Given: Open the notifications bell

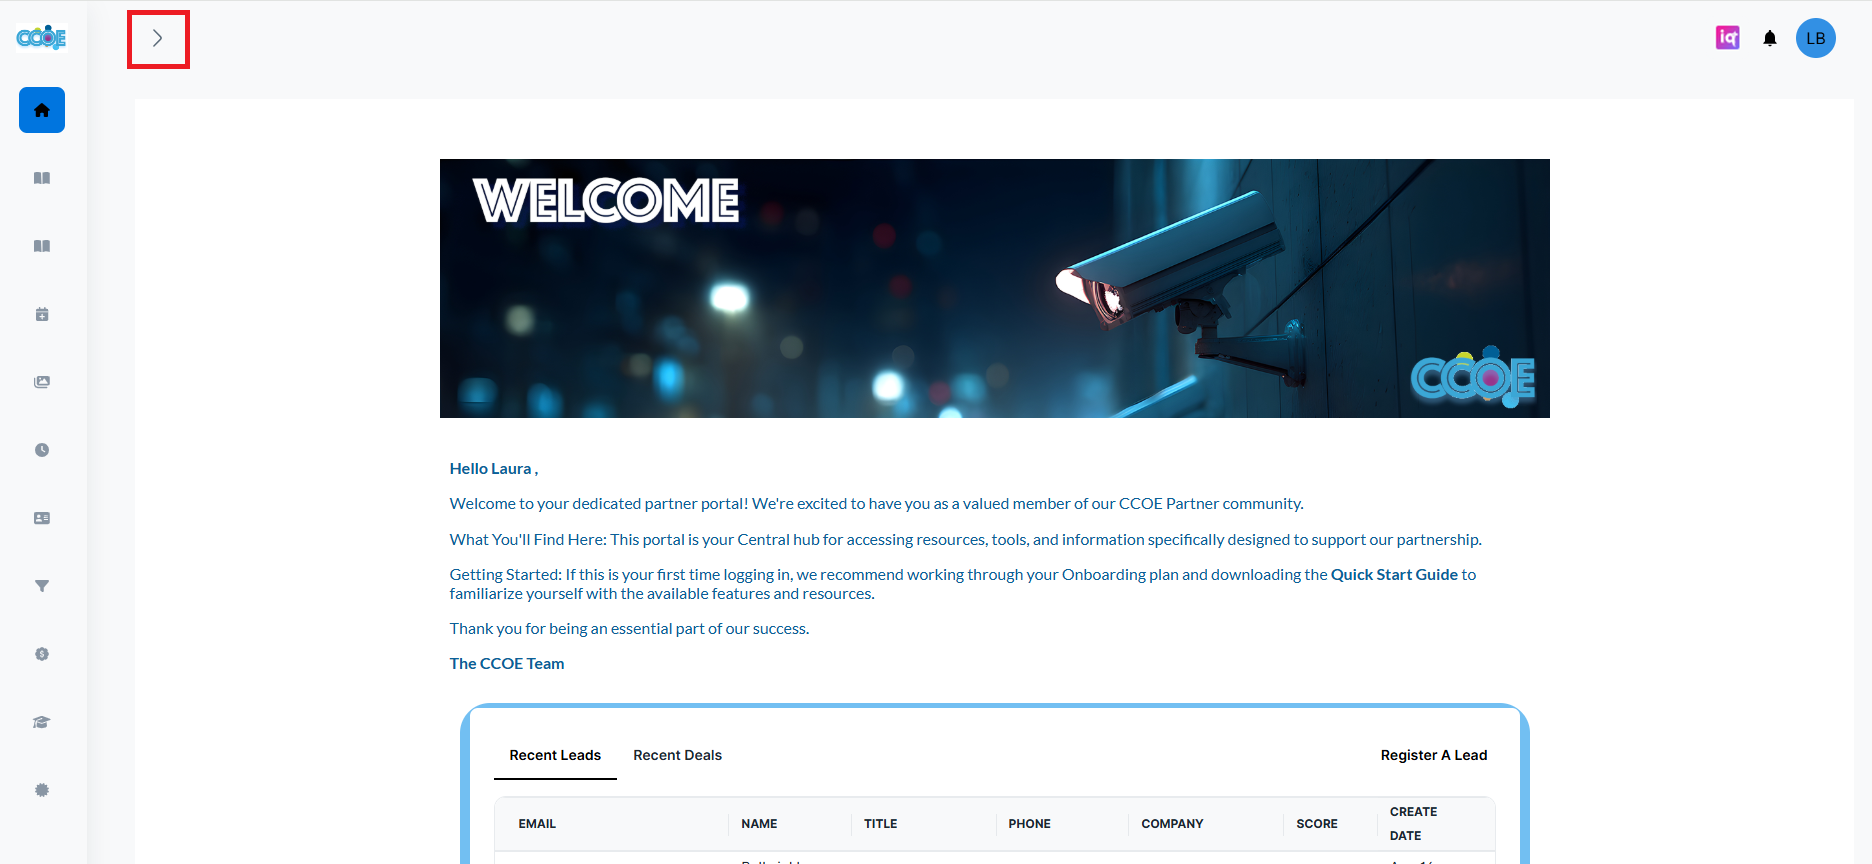Looking at the screenshot, I should [x=1770, y=39].
